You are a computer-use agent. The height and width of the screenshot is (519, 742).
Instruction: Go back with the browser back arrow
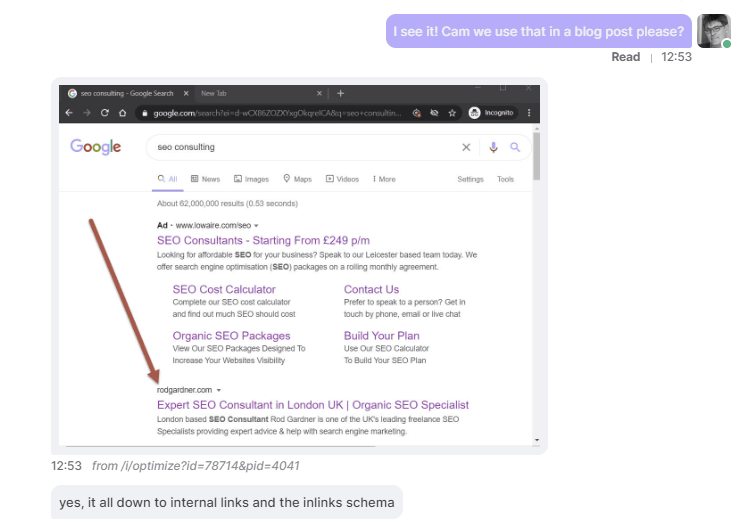click(69, 113)
